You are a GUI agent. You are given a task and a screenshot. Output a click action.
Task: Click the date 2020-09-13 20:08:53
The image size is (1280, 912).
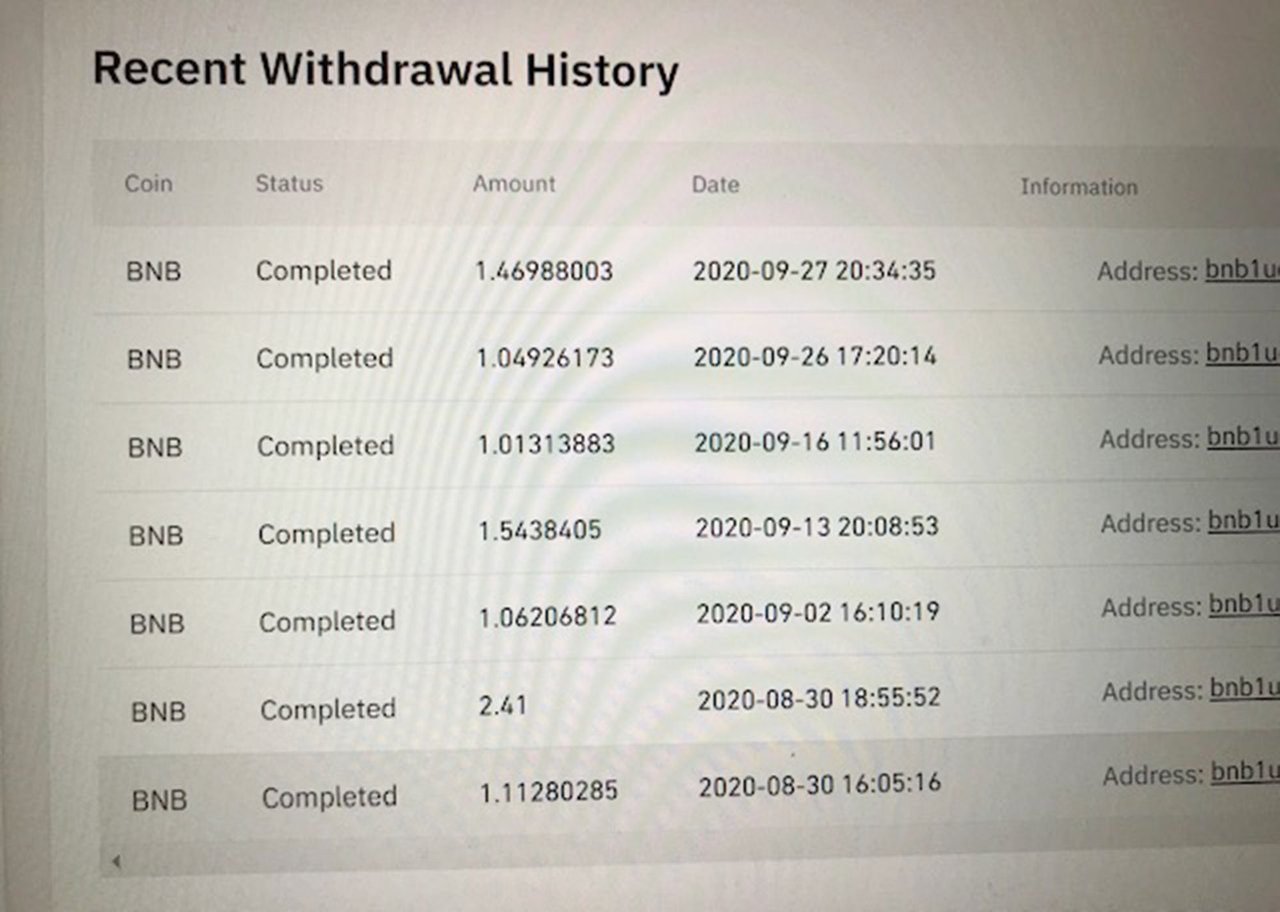tap(817, 527)
